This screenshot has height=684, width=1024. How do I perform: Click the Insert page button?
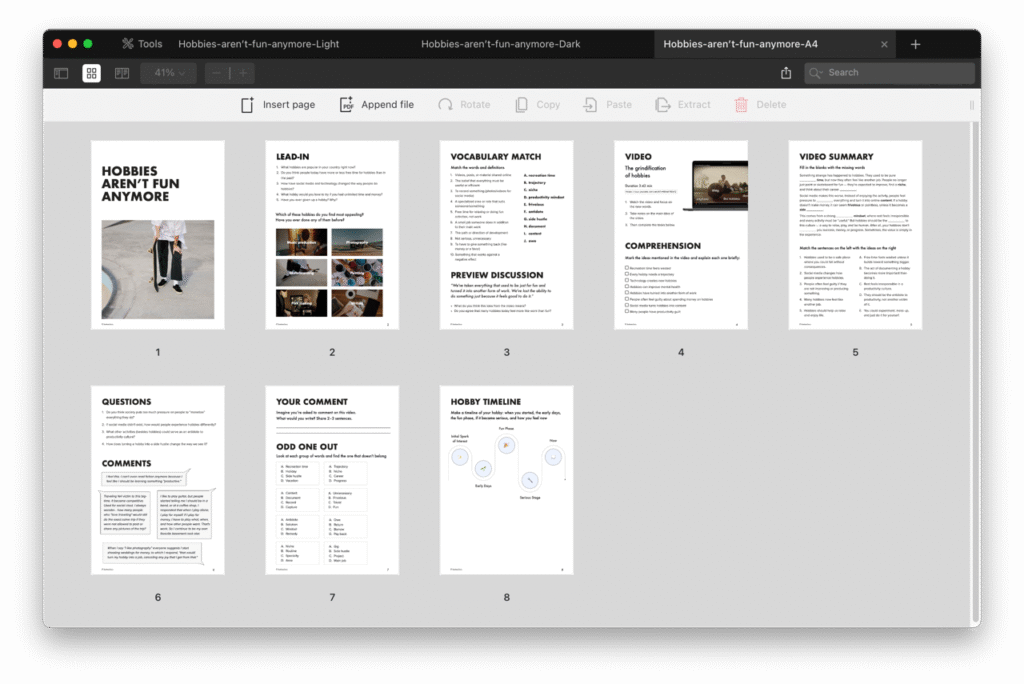pyautogui.click(x=278, y=105)
